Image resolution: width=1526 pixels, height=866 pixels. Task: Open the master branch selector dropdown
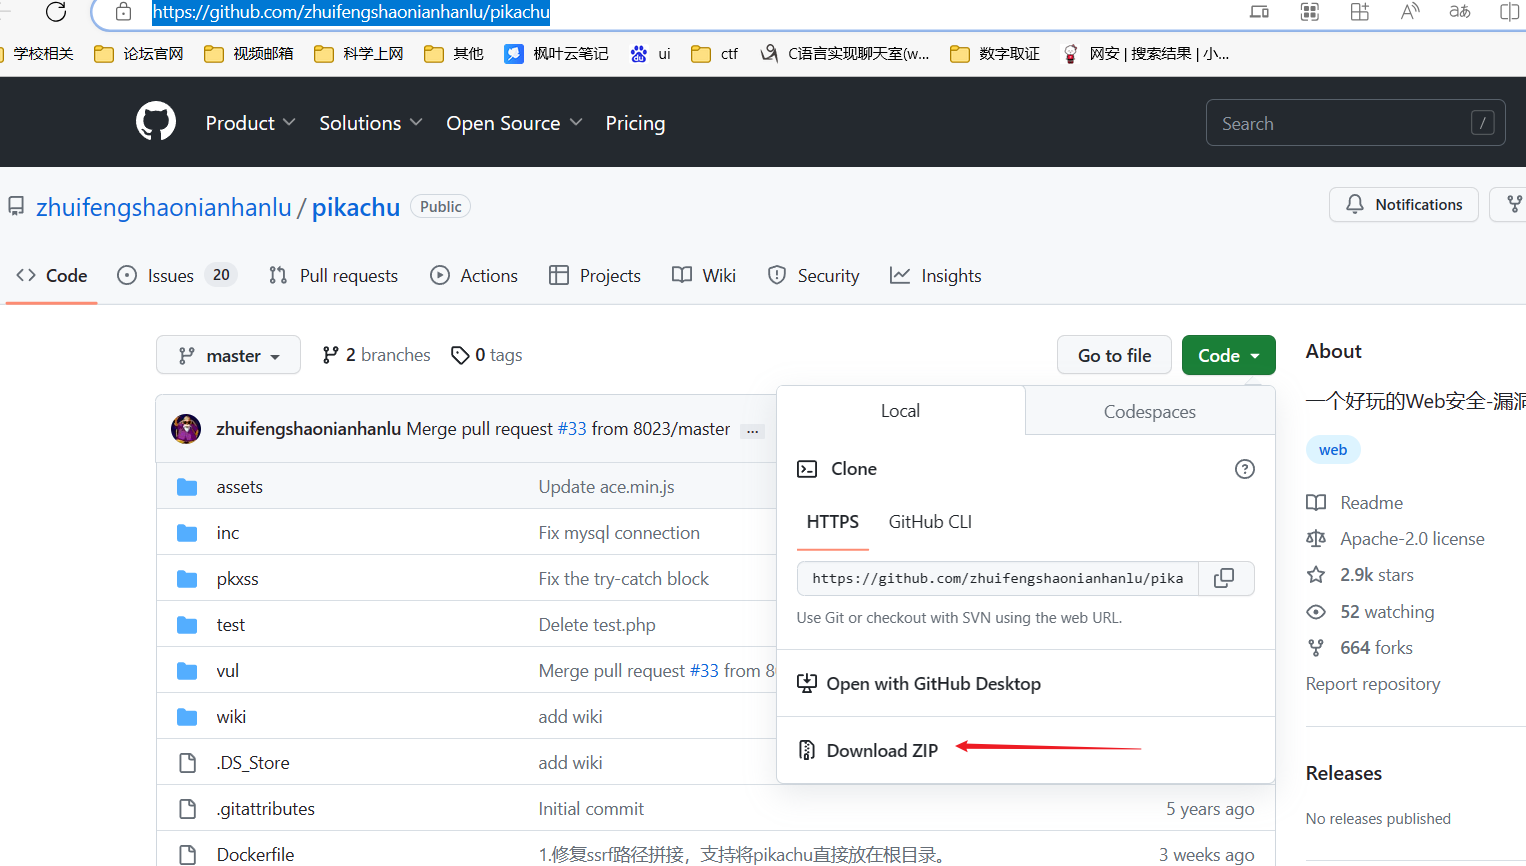[x=228, y=355]
